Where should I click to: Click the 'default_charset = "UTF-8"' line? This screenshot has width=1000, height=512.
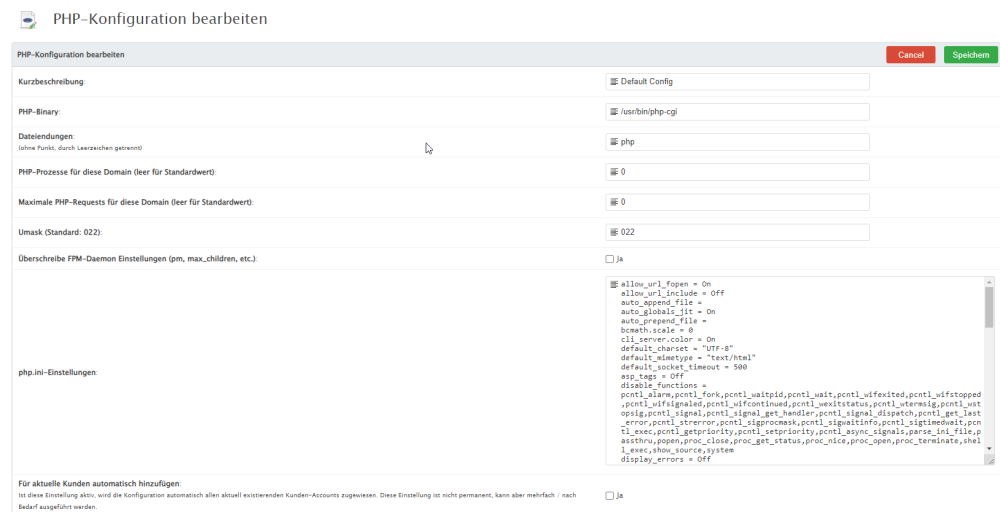point(677,349)
